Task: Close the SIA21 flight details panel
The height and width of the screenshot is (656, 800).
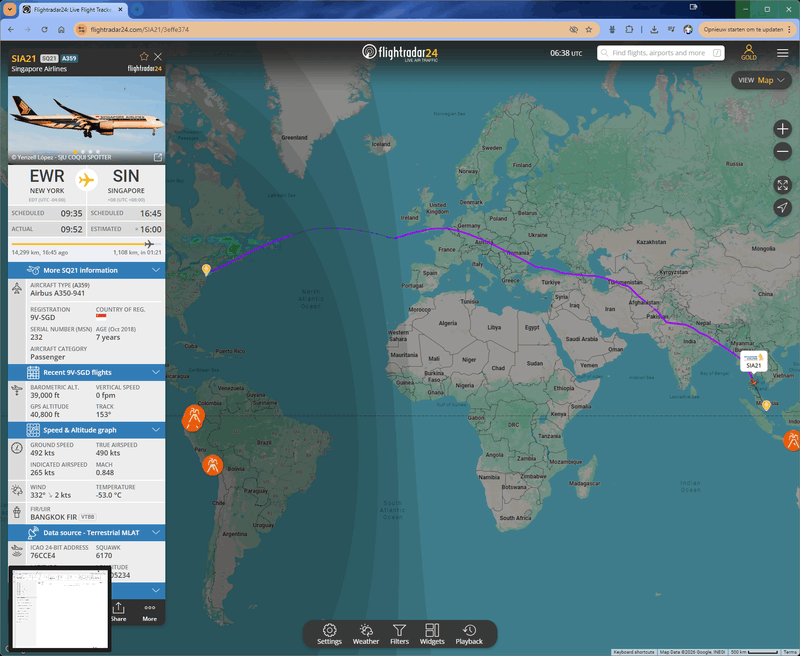Action: pos(158,56)
